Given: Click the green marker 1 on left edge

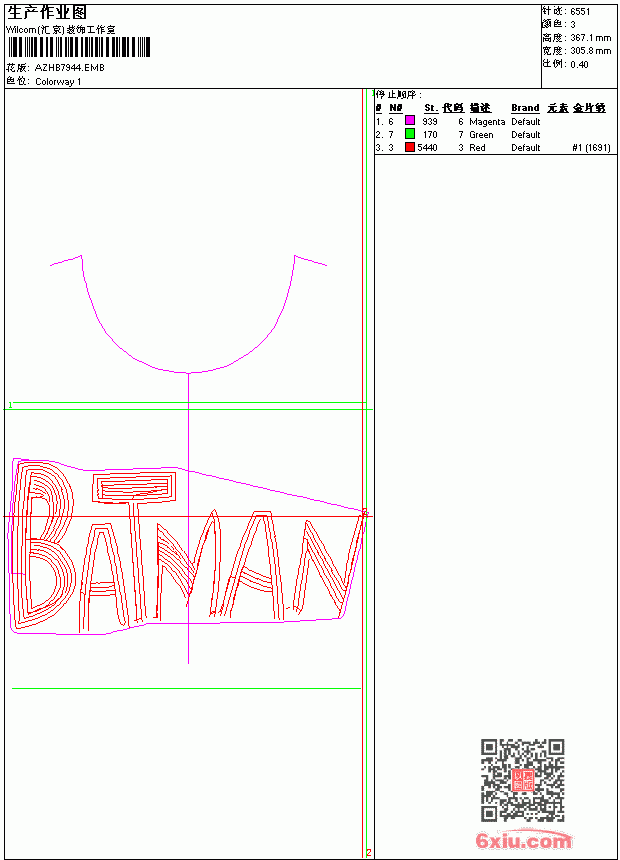Looking at the screenshot, I should [x=10, y=405].
